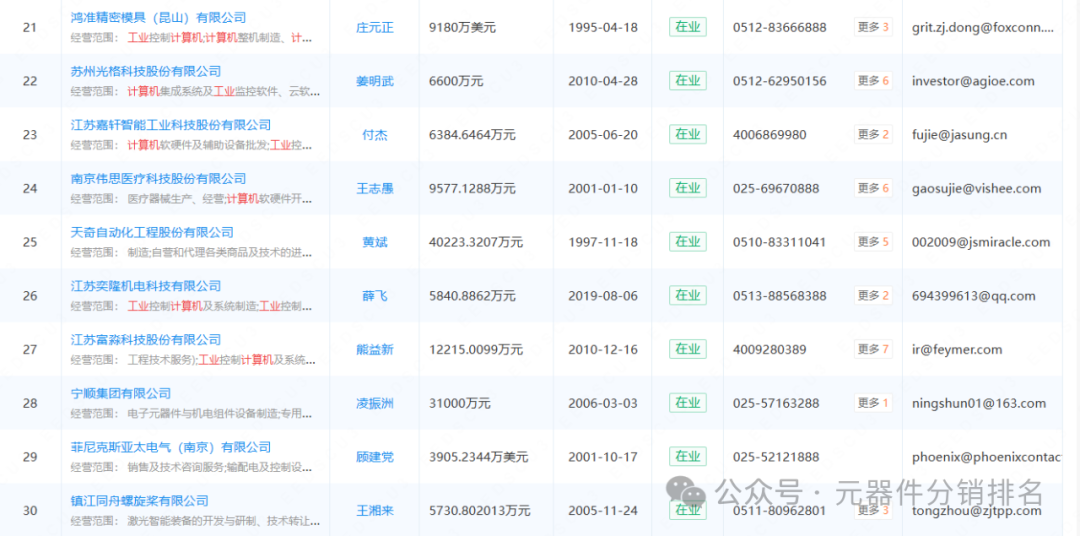The image size is (1080, 536).
Task: Expand 更多 6 phones for 025-69670888
Action: pos(873,188)
